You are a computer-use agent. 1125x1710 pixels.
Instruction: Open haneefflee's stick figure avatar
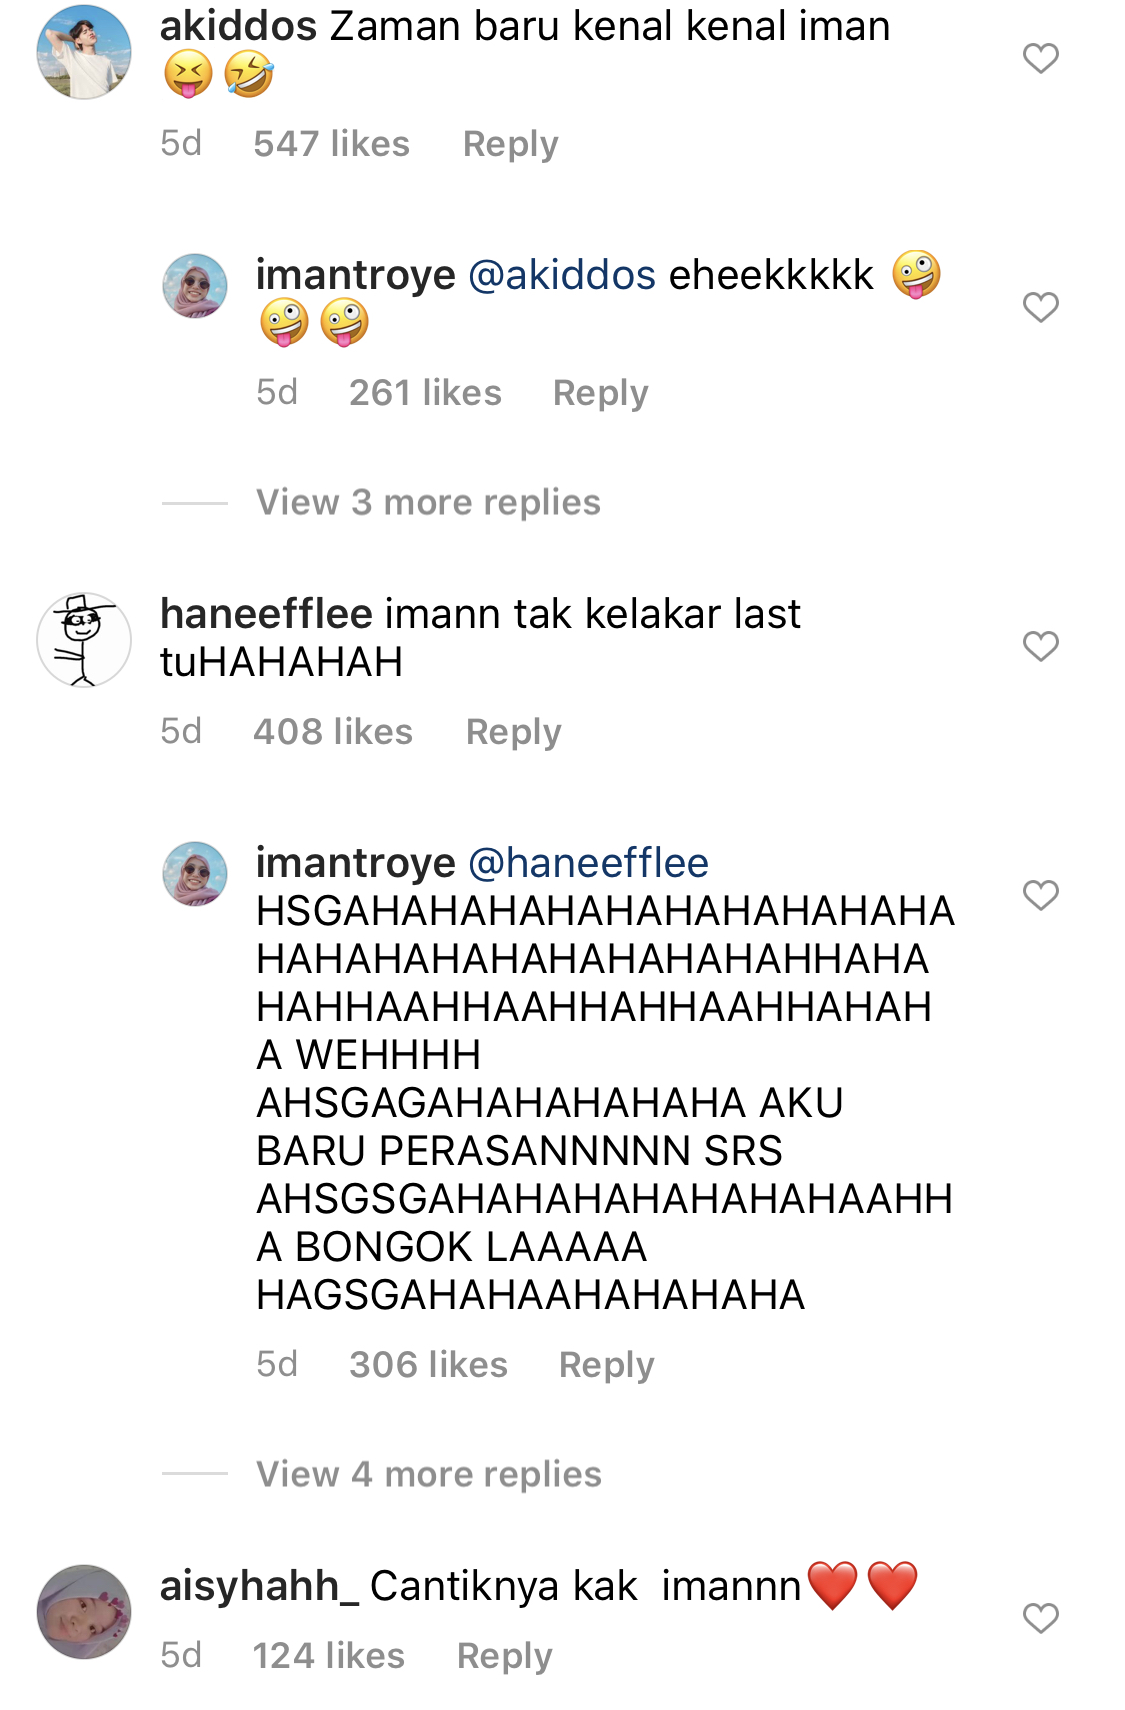[84, 640]
